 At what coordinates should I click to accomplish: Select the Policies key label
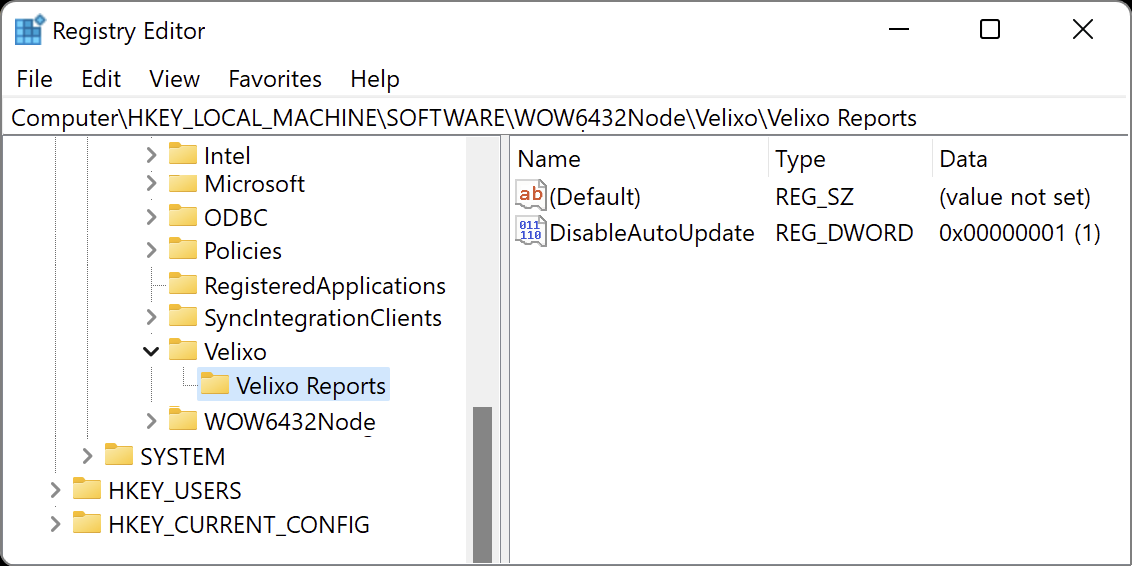click(243, 251)
